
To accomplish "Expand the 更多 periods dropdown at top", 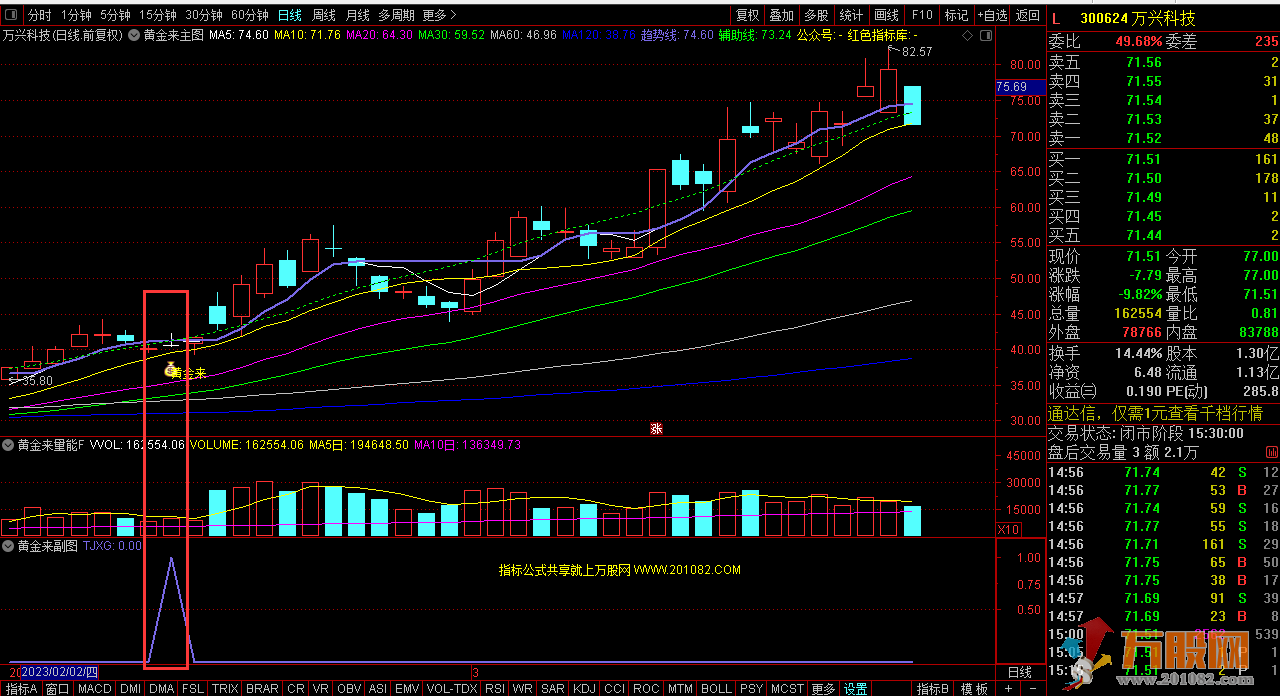I will point(439,15).
